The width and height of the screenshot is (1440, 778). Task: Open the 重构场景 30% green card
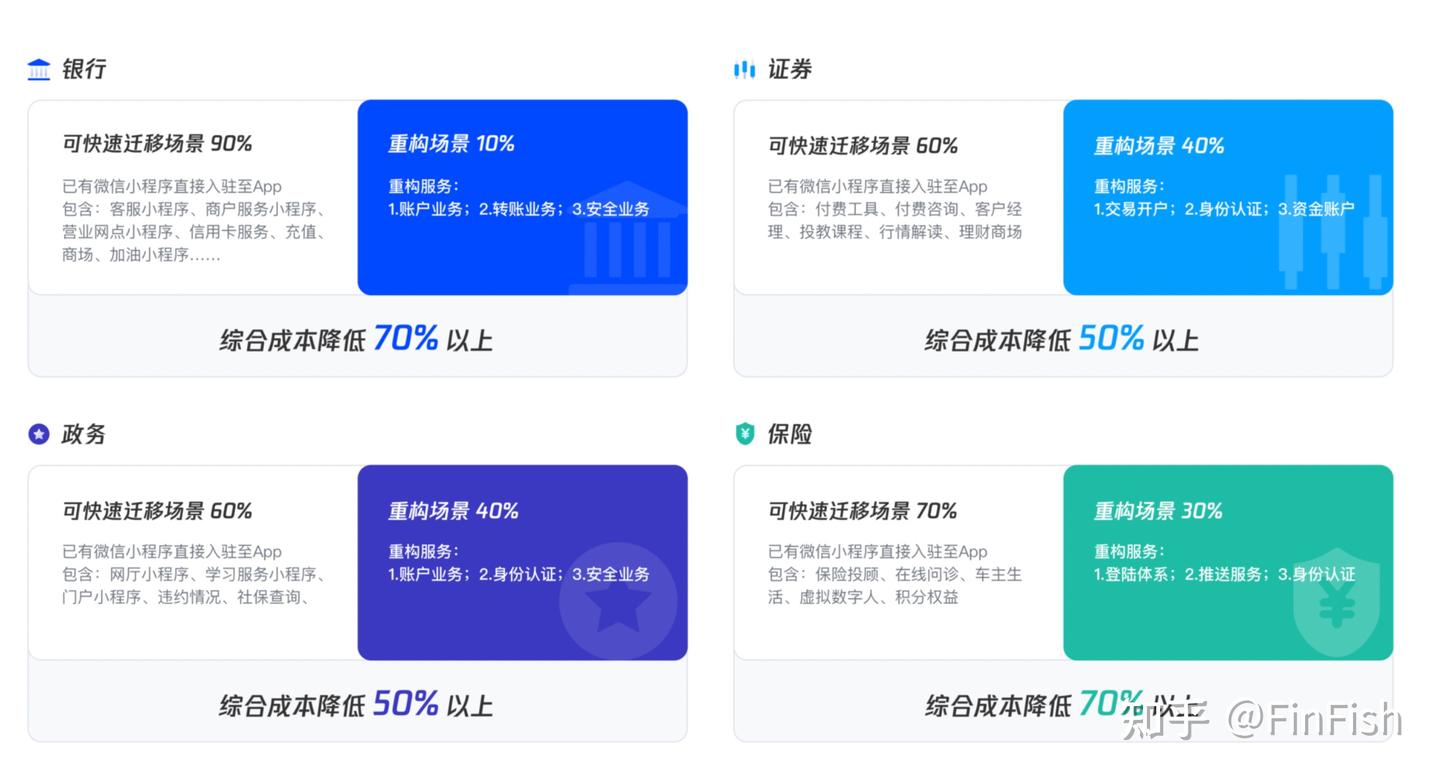tap(1228, 562)
